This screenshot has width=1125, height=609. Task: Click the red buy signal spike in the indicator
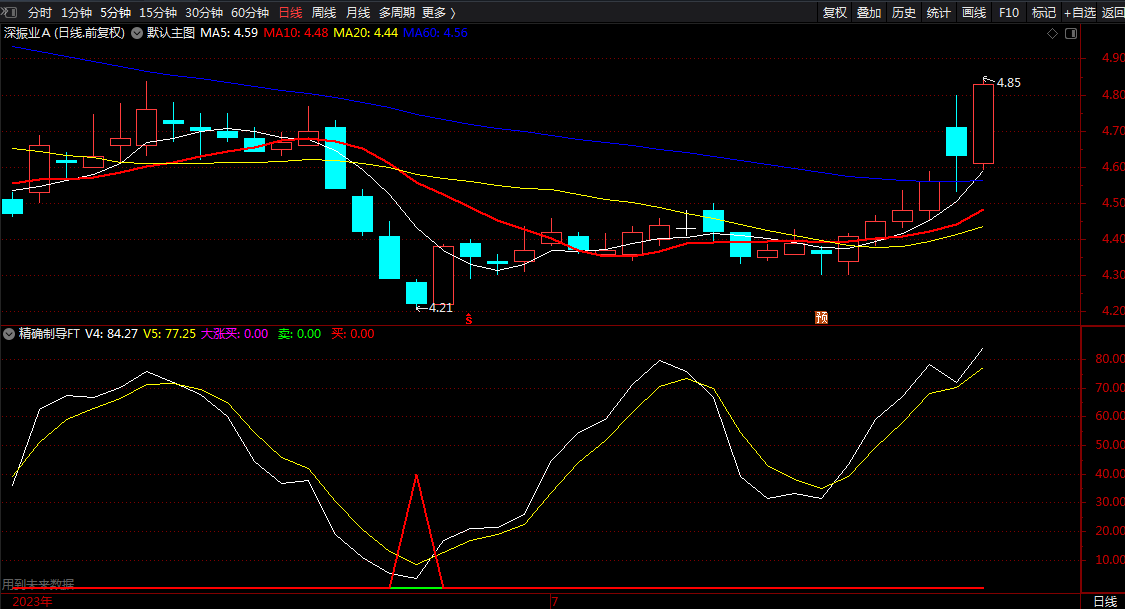[x=416, y=531]
